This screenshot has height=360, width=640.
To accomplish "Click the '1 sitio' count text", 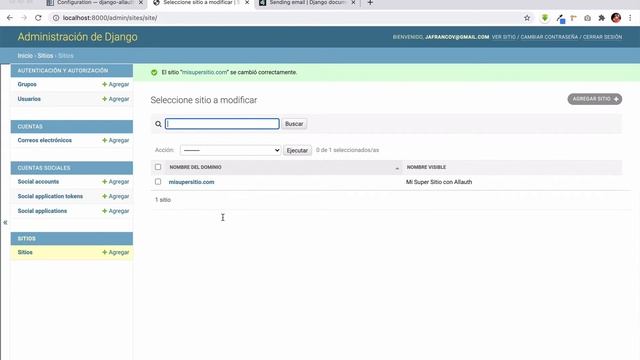I will tap(163, 200).
